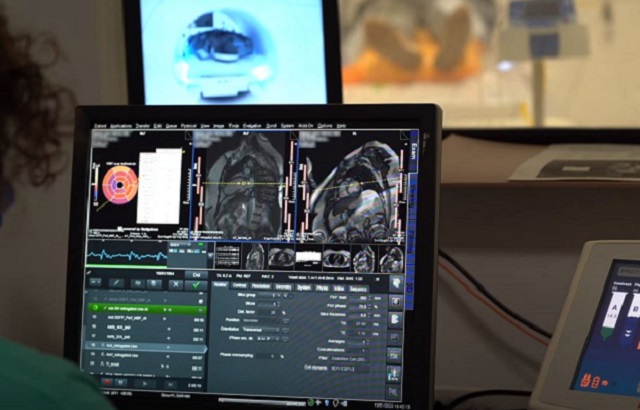The height and width of the screenshot is (410, 640).
Task: Open the Evaluation menu
Action: point(252,126)
